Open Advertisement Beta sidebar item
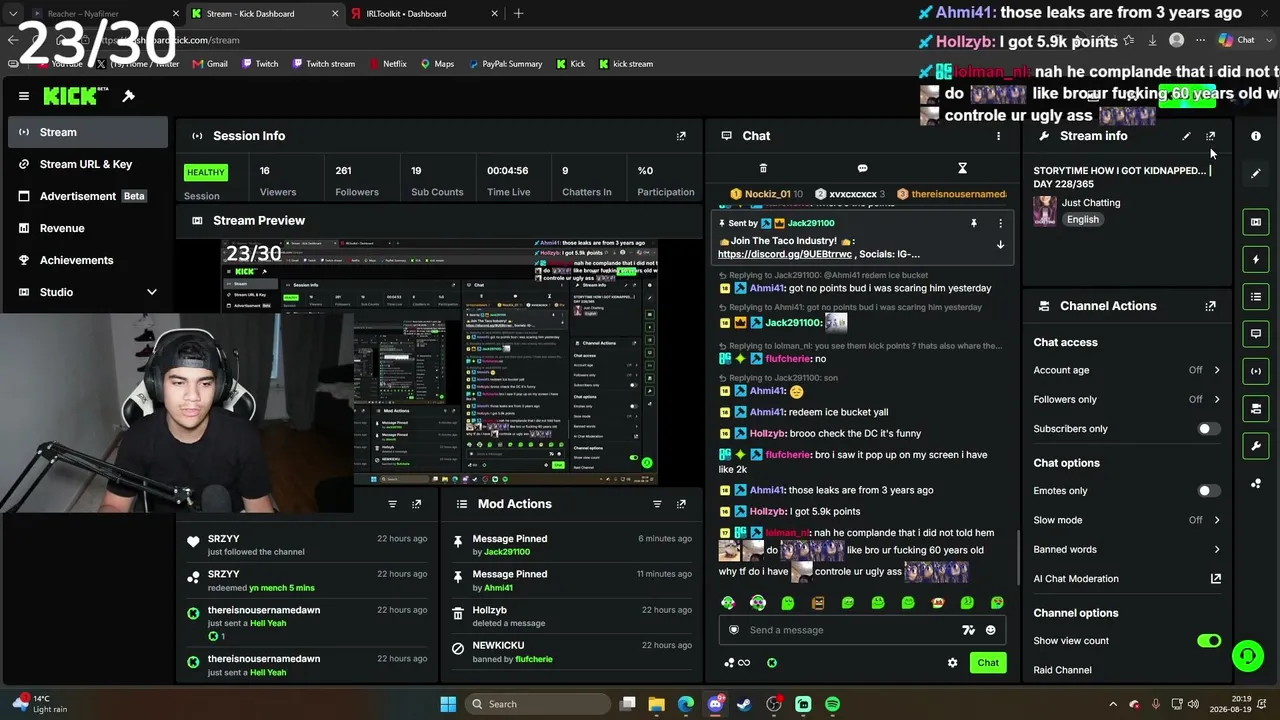1280x720 pixels. 88,196
